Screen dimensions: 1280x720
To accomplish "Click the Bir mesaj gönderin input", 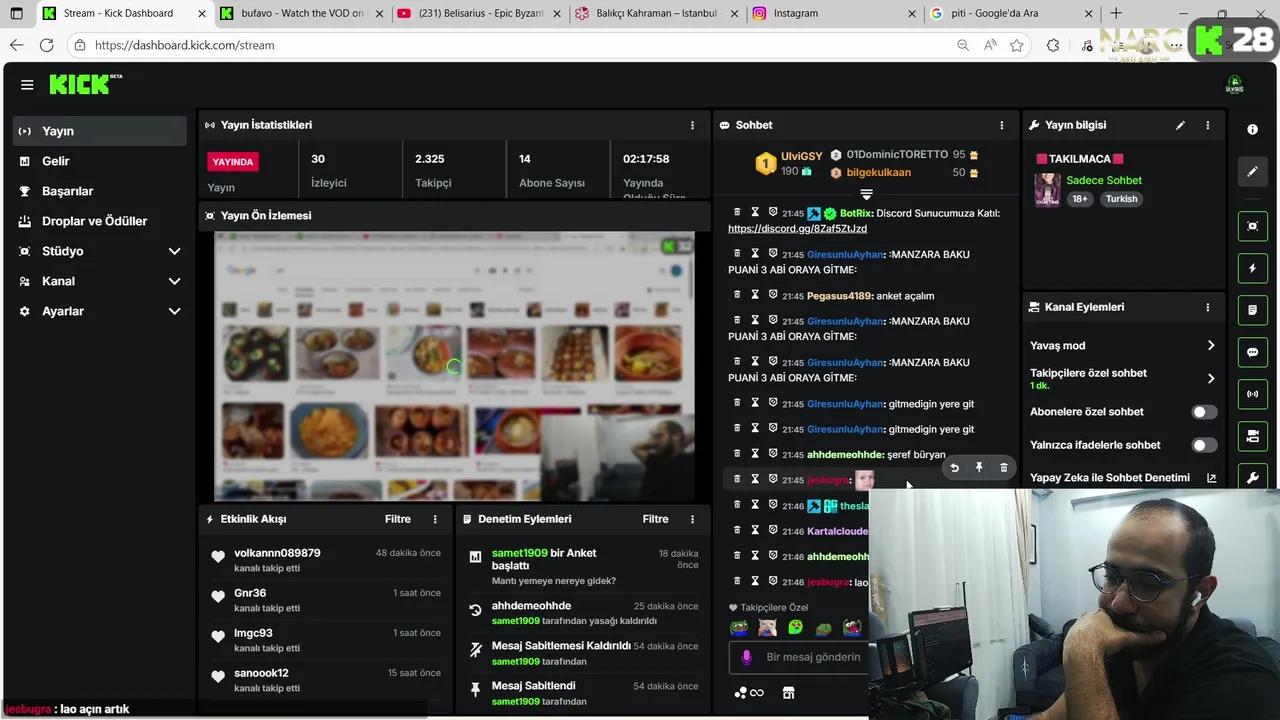I will 813,657.
